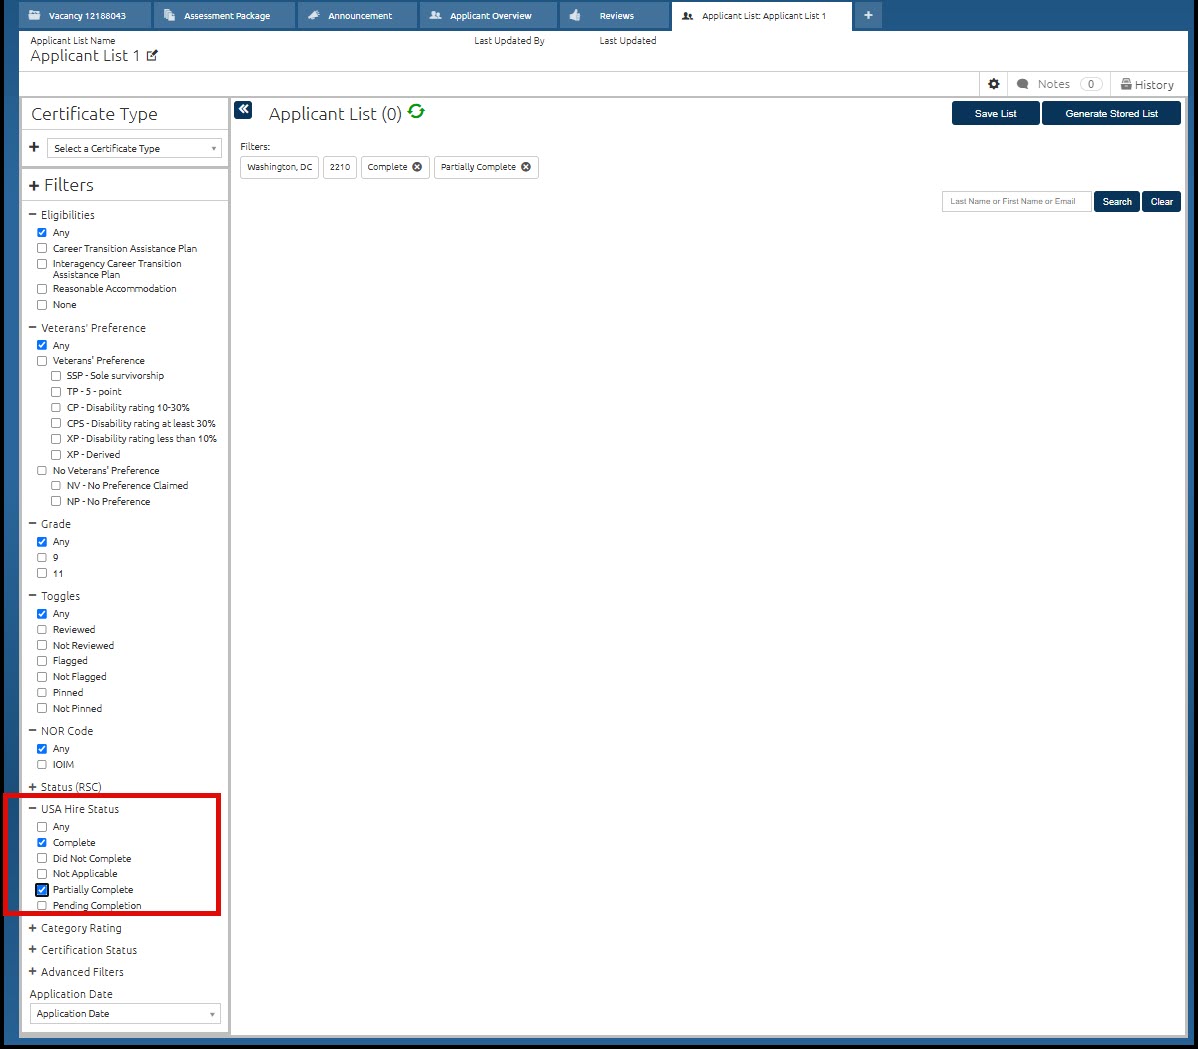1198x1049 pixels.
Task: Open the History panel
Action: click(x=1147, y=85)
